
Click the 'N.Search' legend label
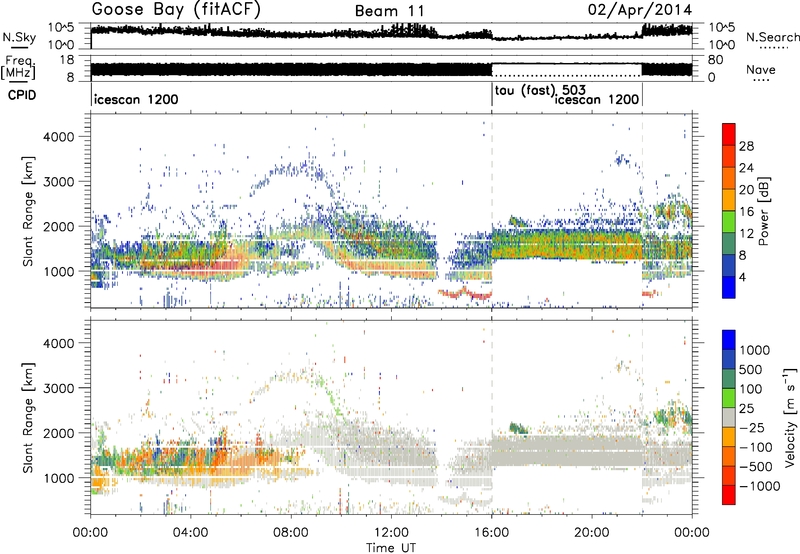(x=773, y=37)
